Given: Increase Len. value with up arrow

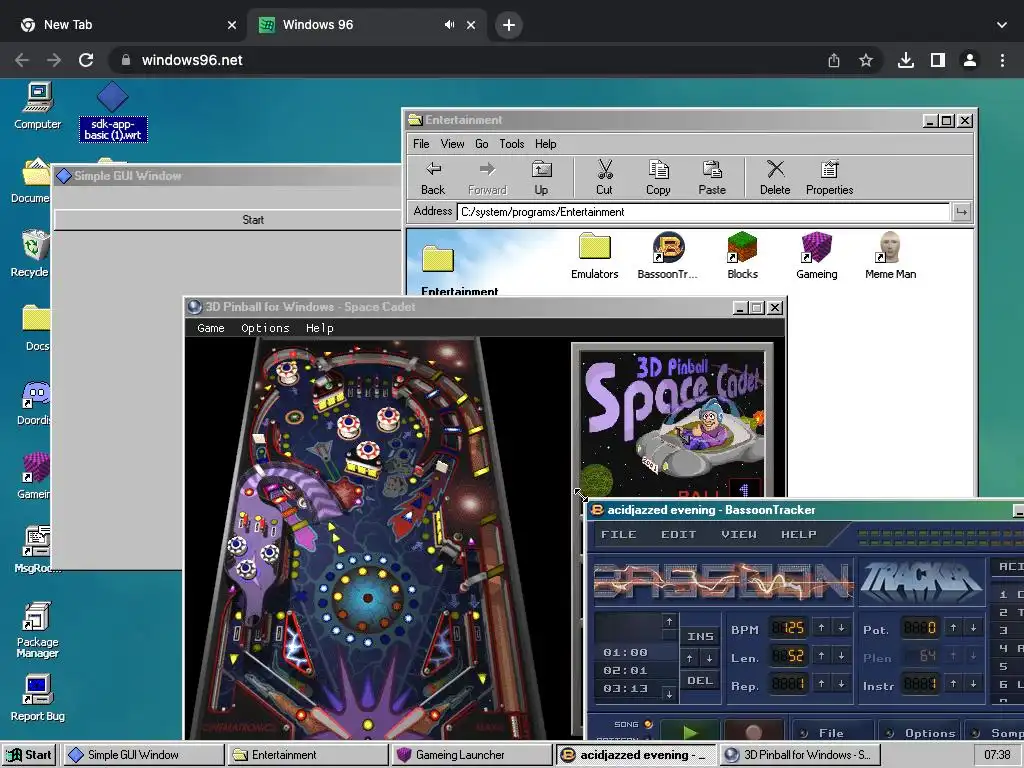Looking at the screenshot, I should [x=822, y=655].
